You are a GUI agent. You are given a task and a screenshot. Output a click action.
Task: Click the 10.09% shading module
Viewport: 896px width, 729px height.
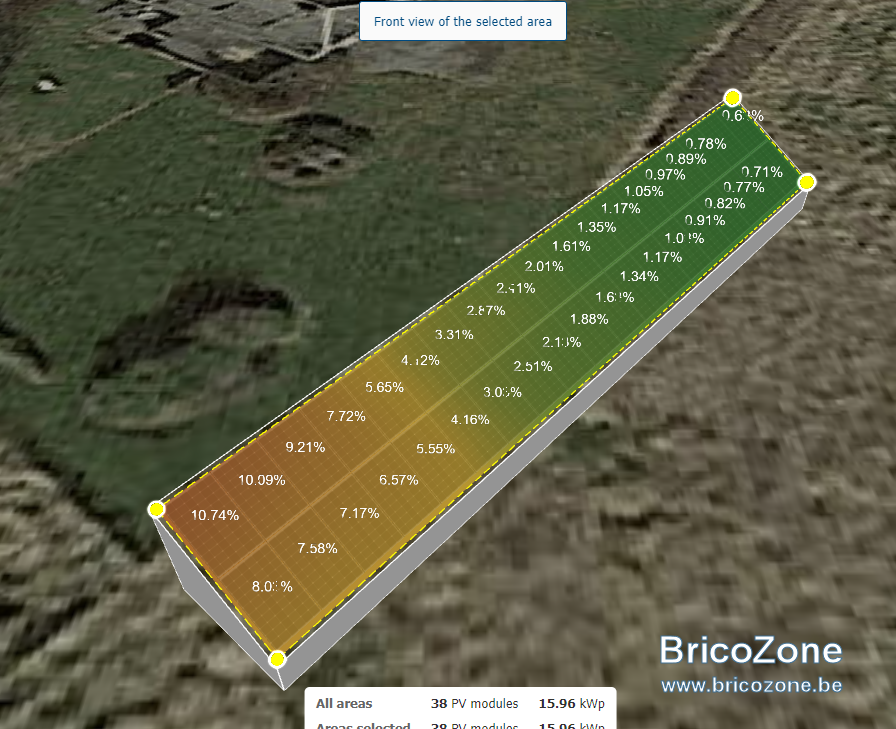[262, 480]
